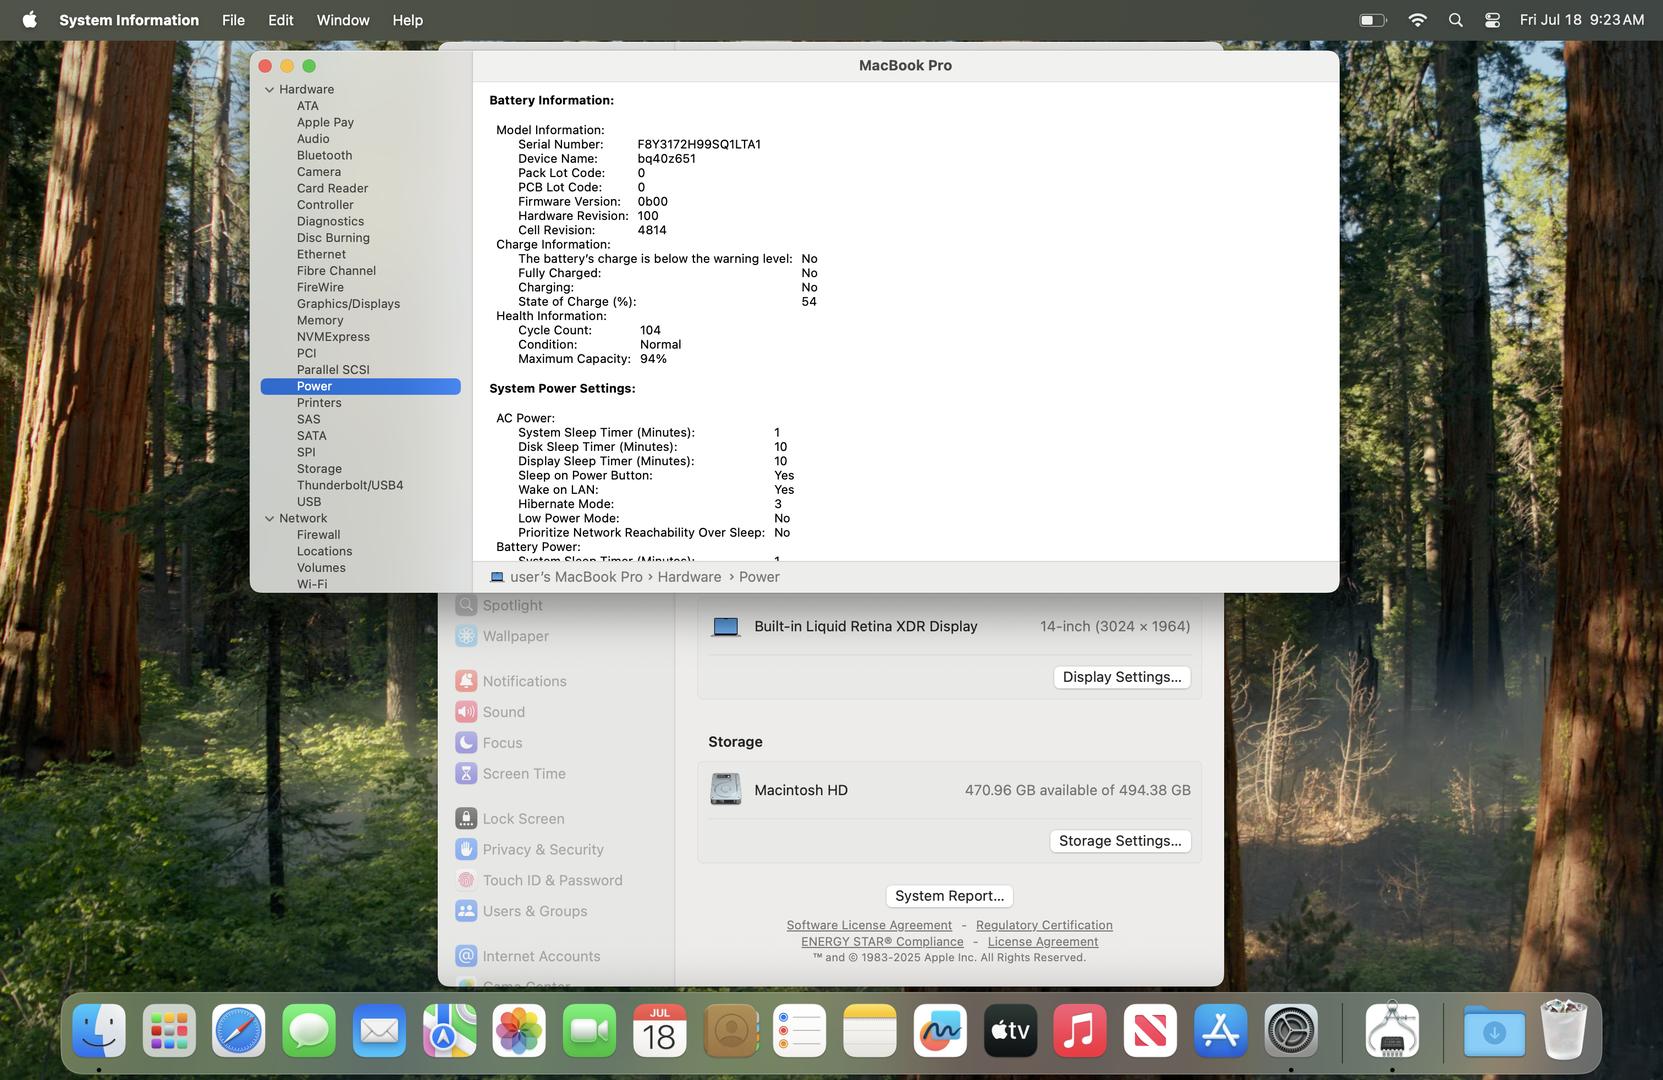The image size is (1663, 1080).
Task: Click the date and time in menu bar
Action: click(x=1582, y=20)
